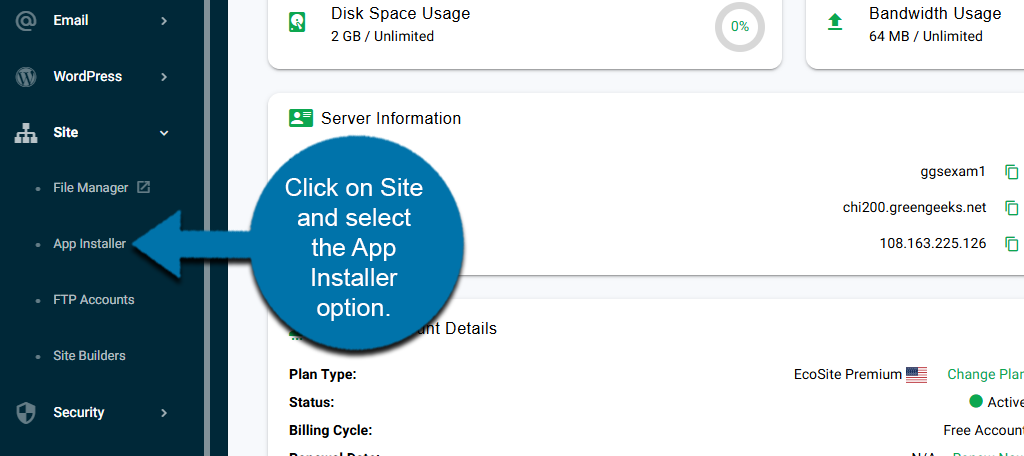1024x456 pixels.
Task: Open Site Builders under Site
Action: tap(89, 356)
